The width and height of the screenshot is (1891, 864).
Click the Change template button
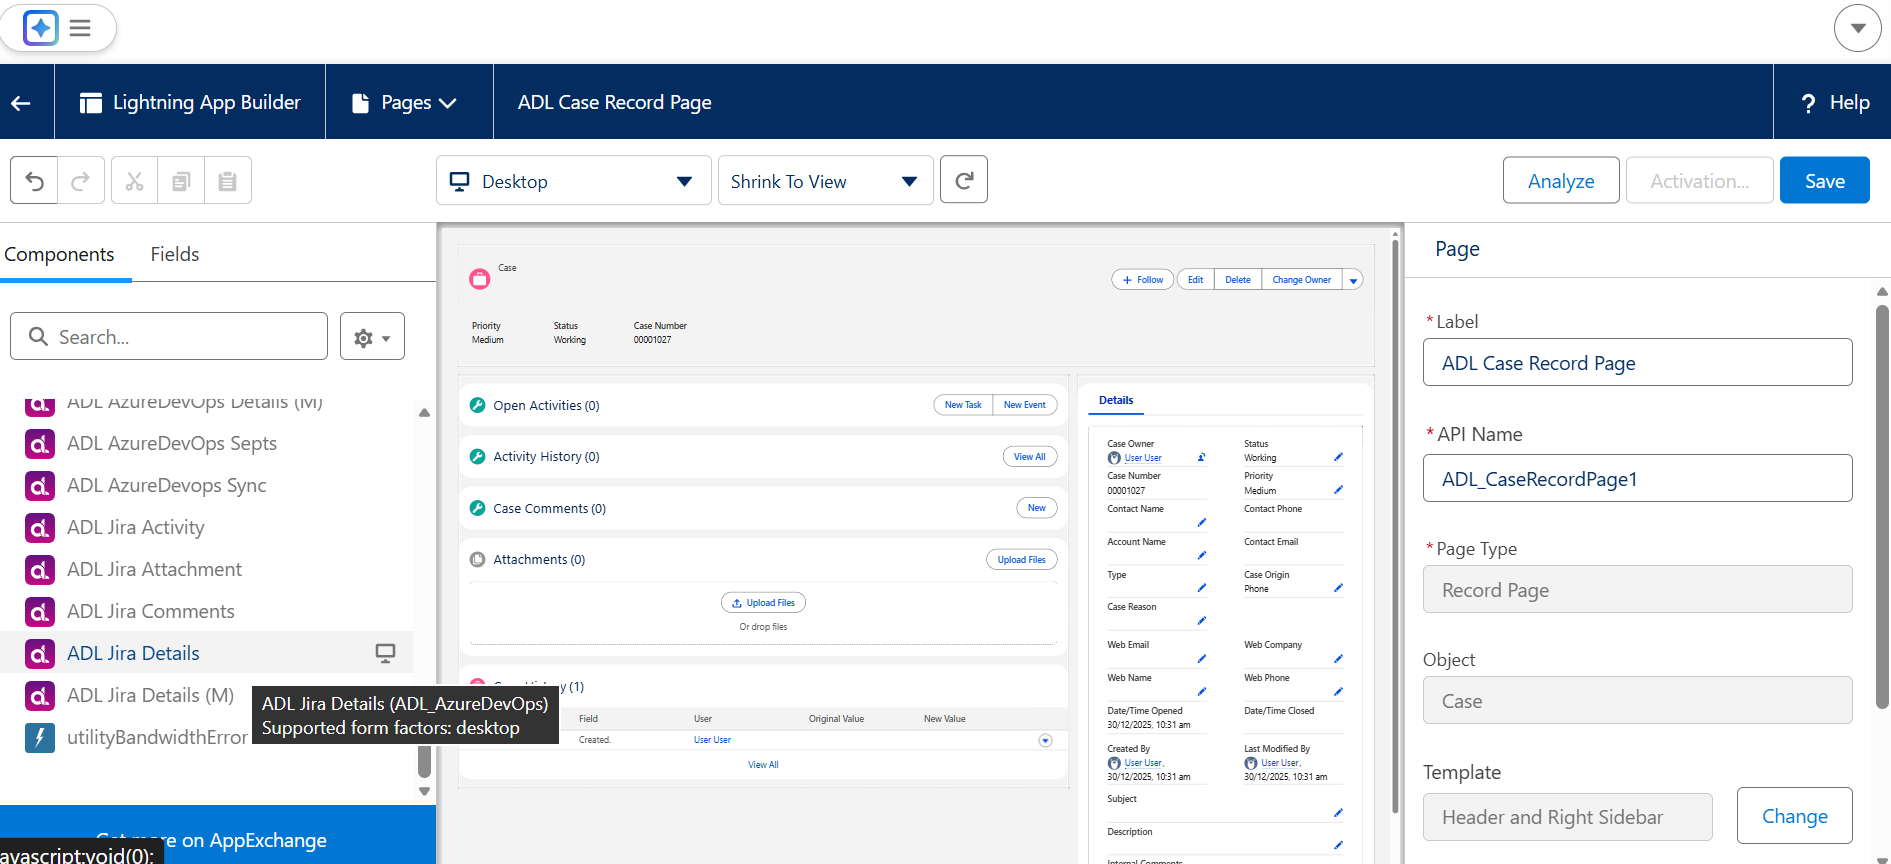1795,816
